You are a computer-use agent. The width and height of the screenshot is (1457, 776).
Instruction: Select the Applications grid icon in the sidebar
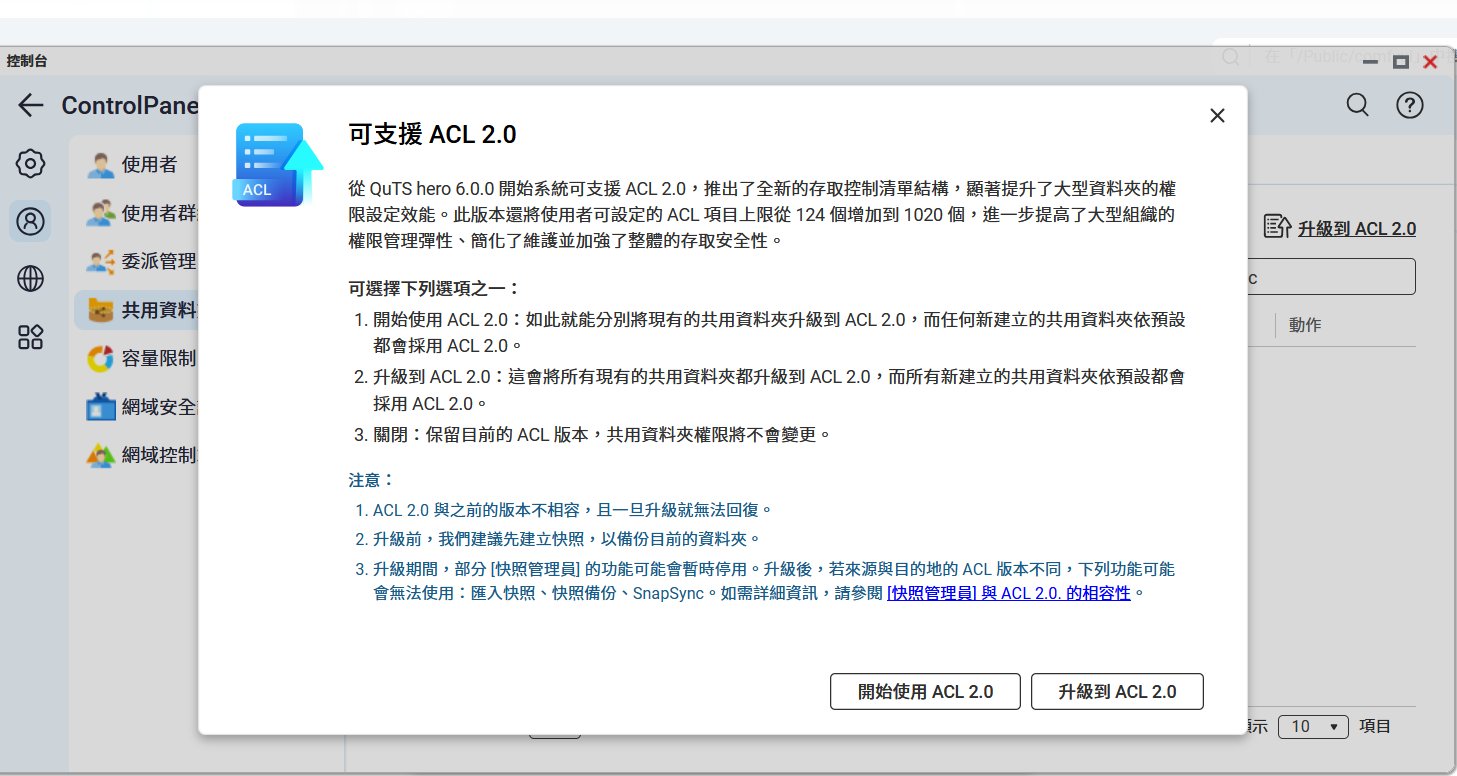tap(31, 337)
